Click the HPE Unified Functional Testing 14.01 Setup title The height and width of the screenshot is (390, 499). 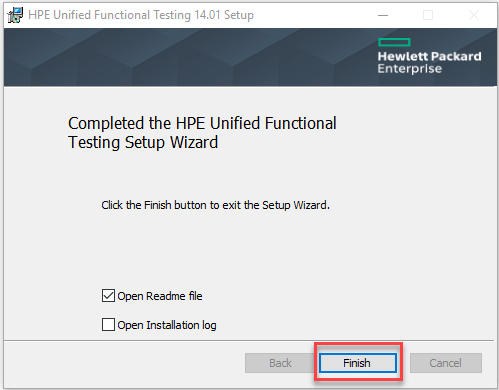(141, 15)
